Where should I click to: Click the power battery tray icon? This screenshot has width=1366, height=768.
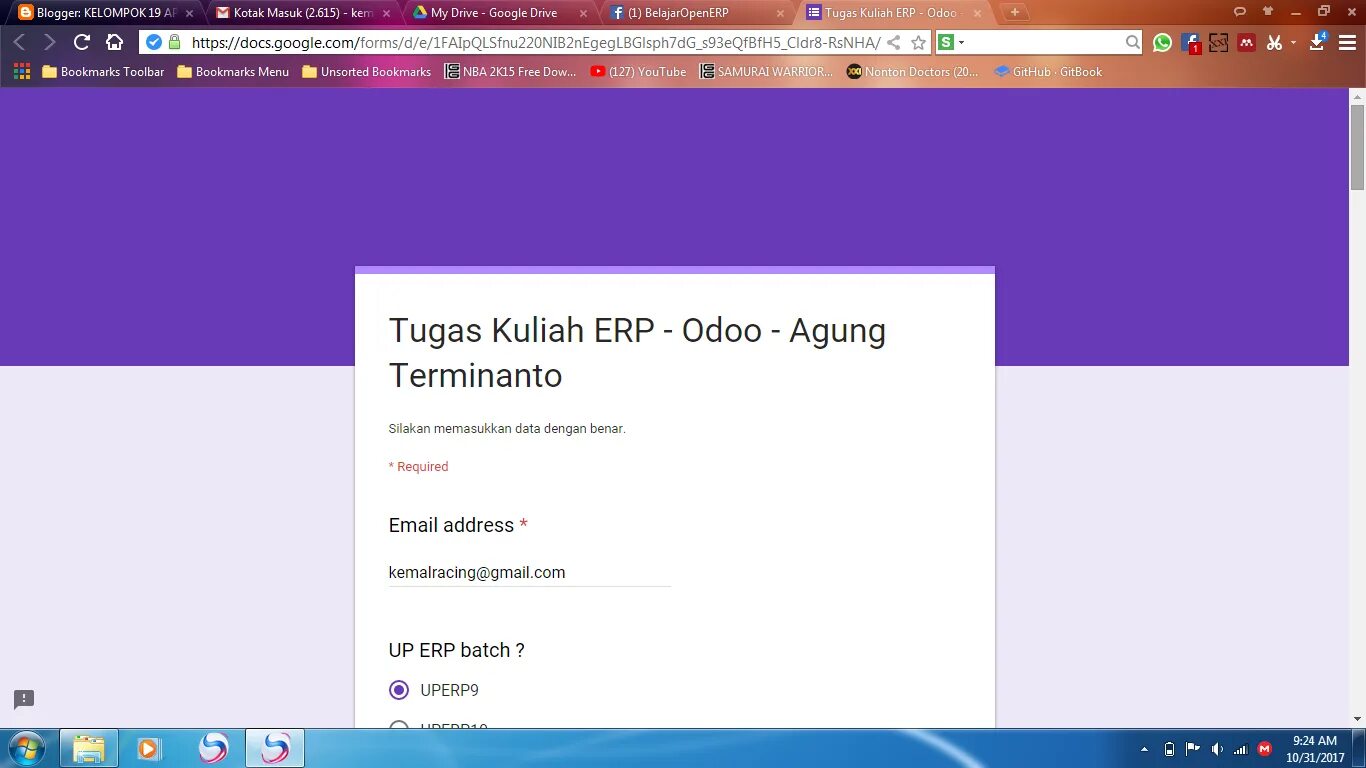pos(1170,749)
